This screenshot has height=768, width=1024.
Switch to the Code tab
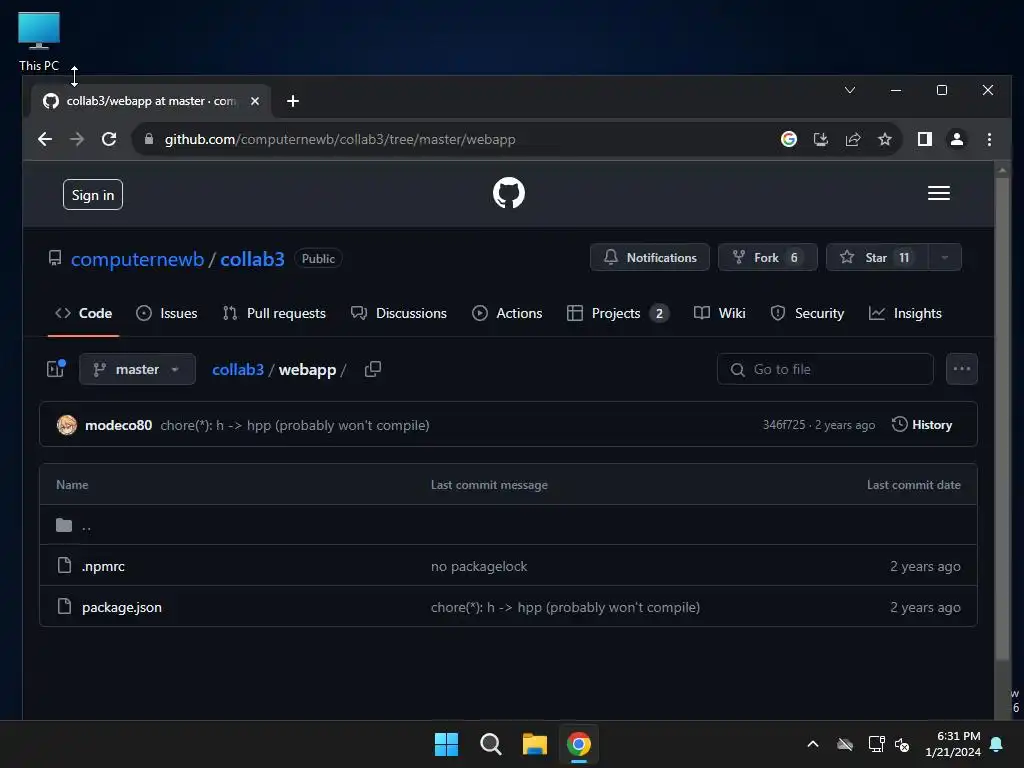point(84,313)
